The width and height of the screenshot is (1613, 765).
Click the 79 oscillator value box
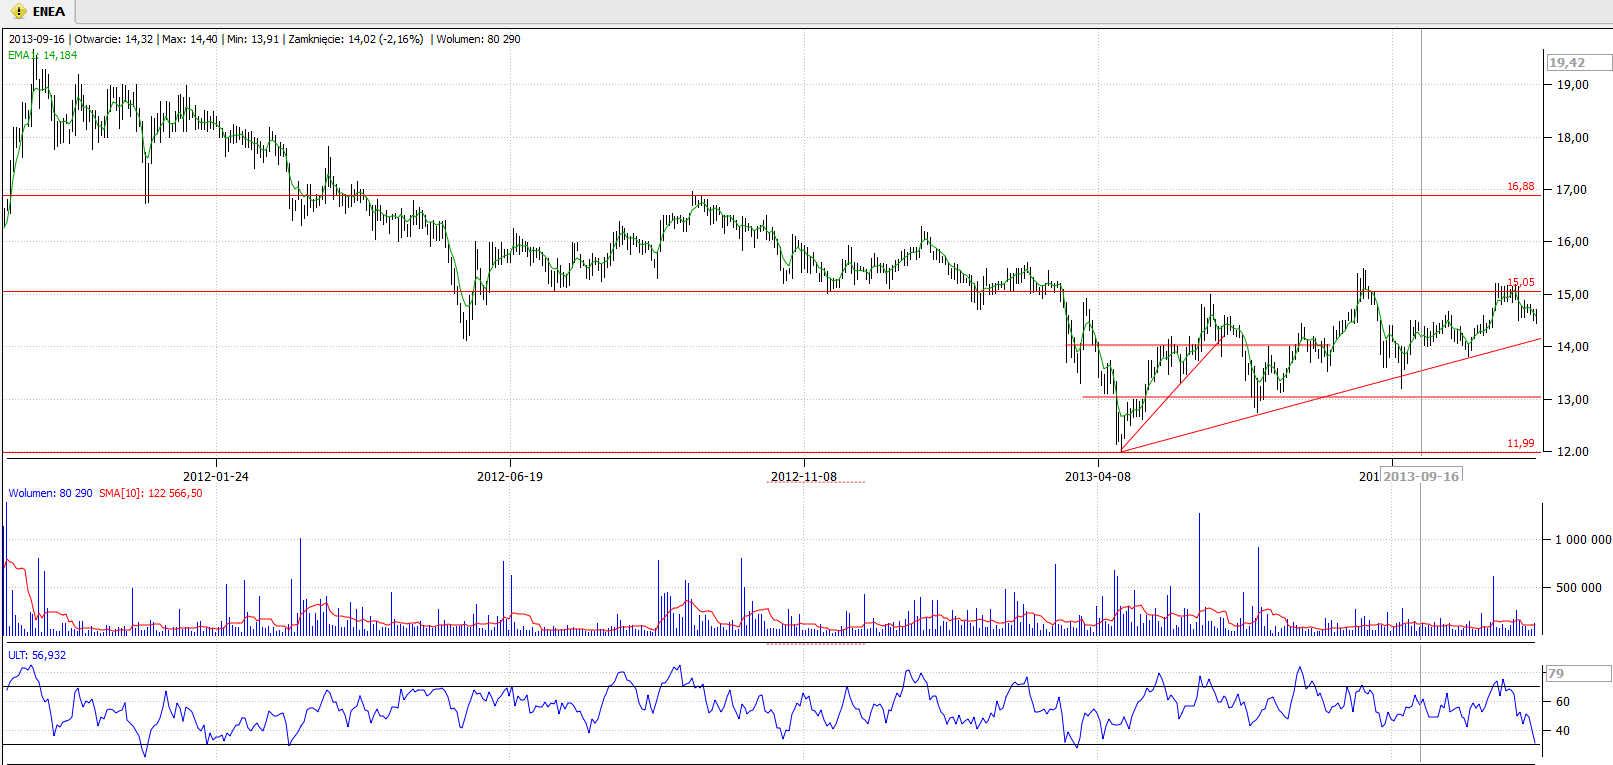[1579, 673]
